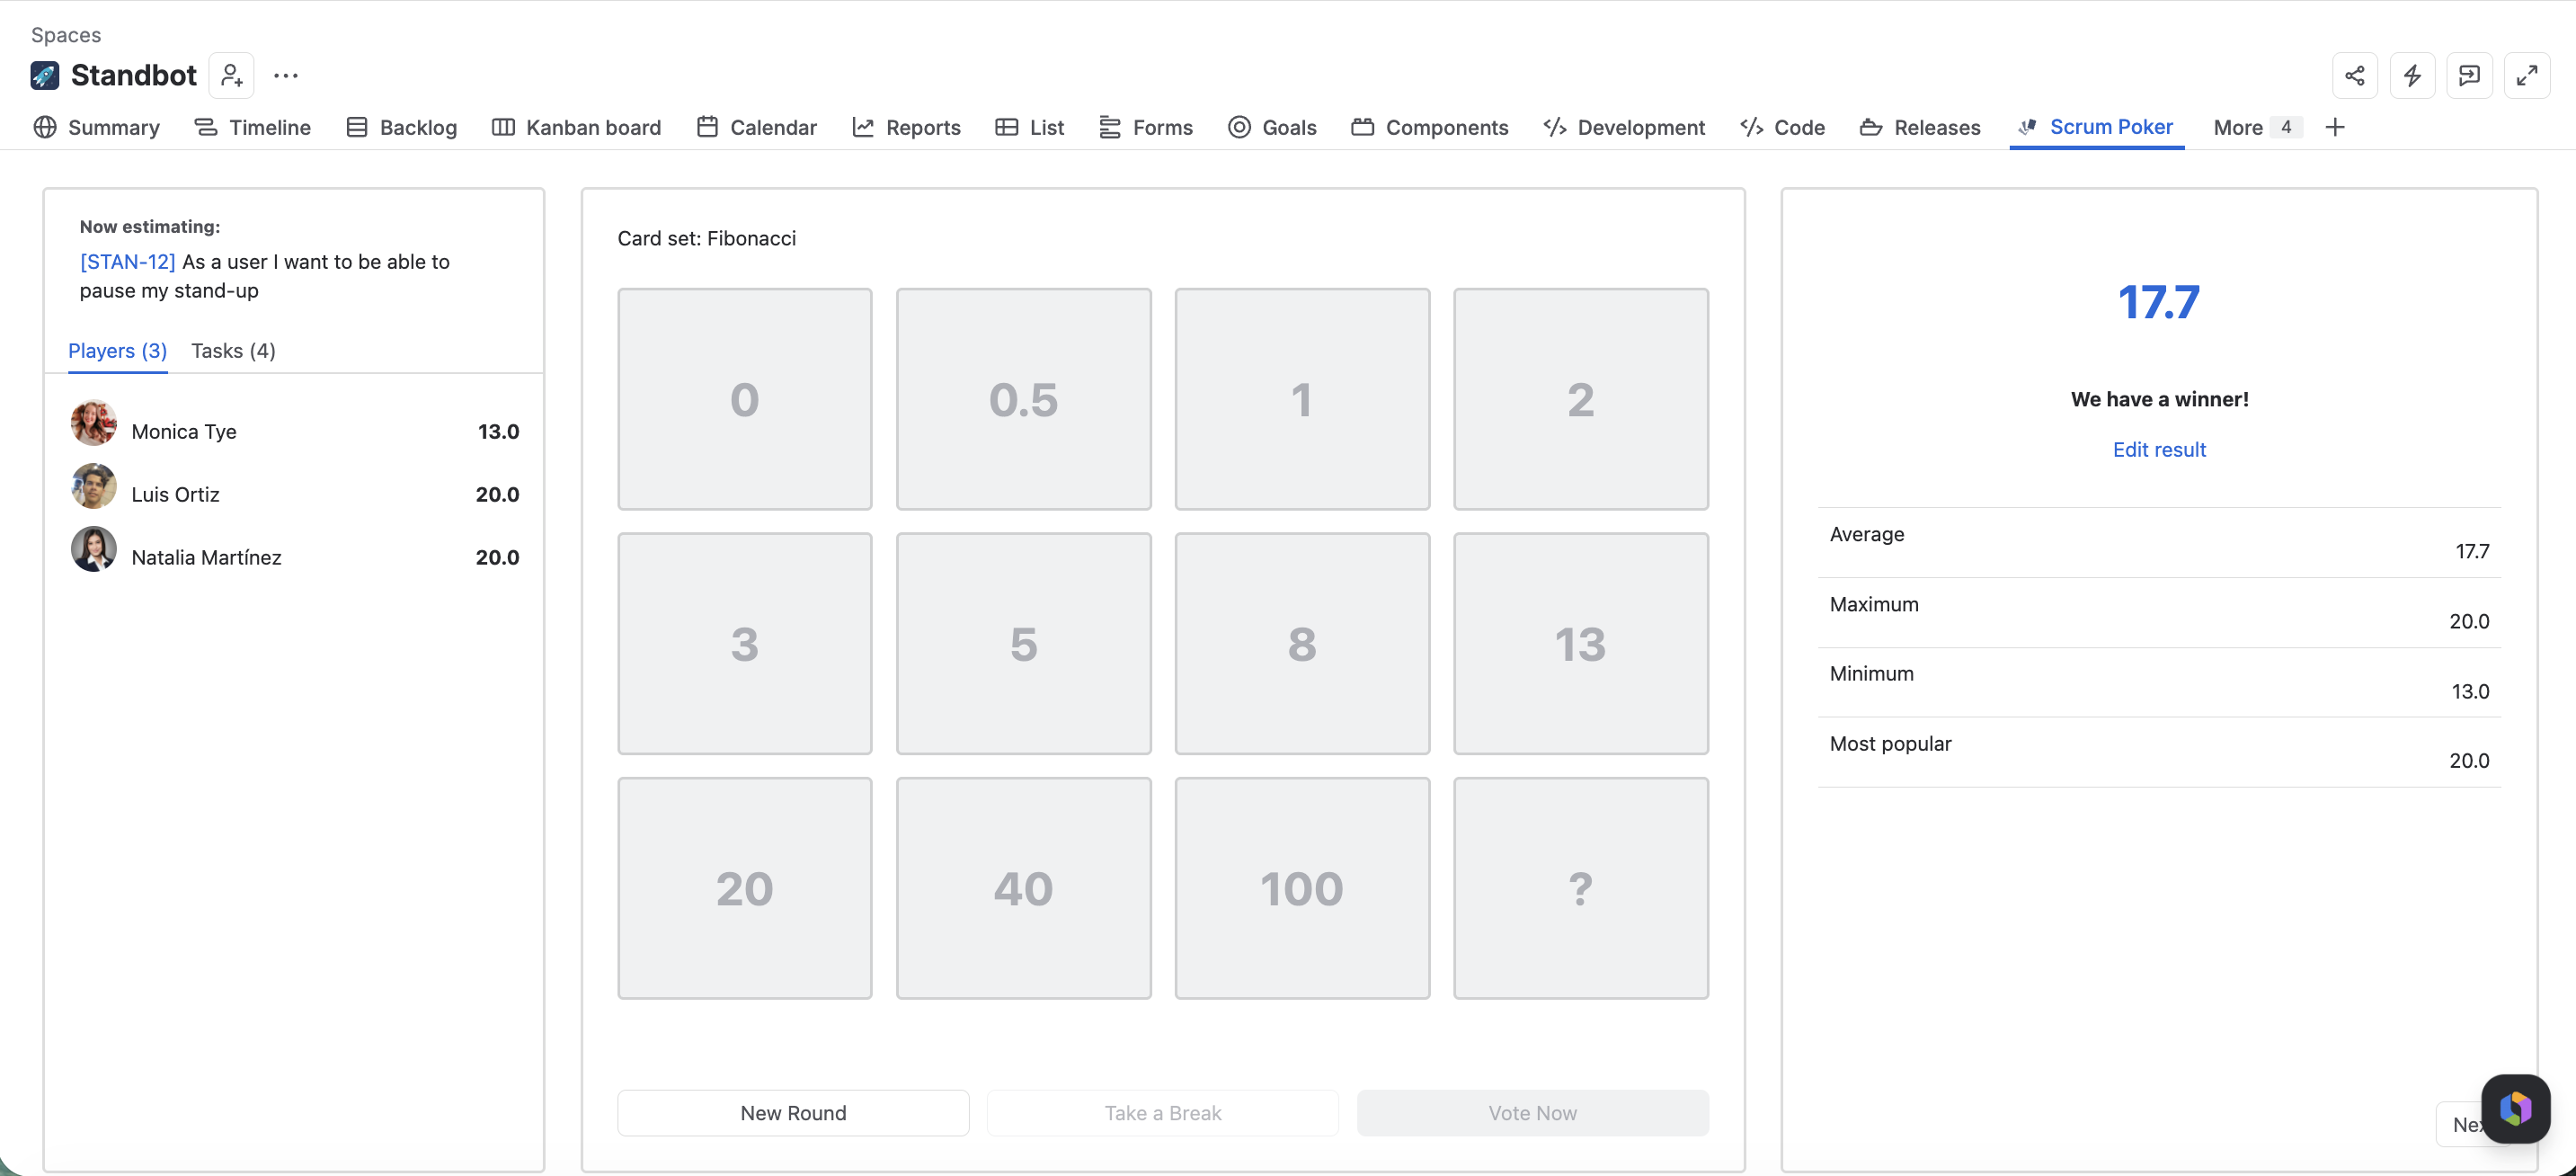This screenshot has height=1176, width=2576.
Task: Click the Edit result link
Action: coord(2159,450)
